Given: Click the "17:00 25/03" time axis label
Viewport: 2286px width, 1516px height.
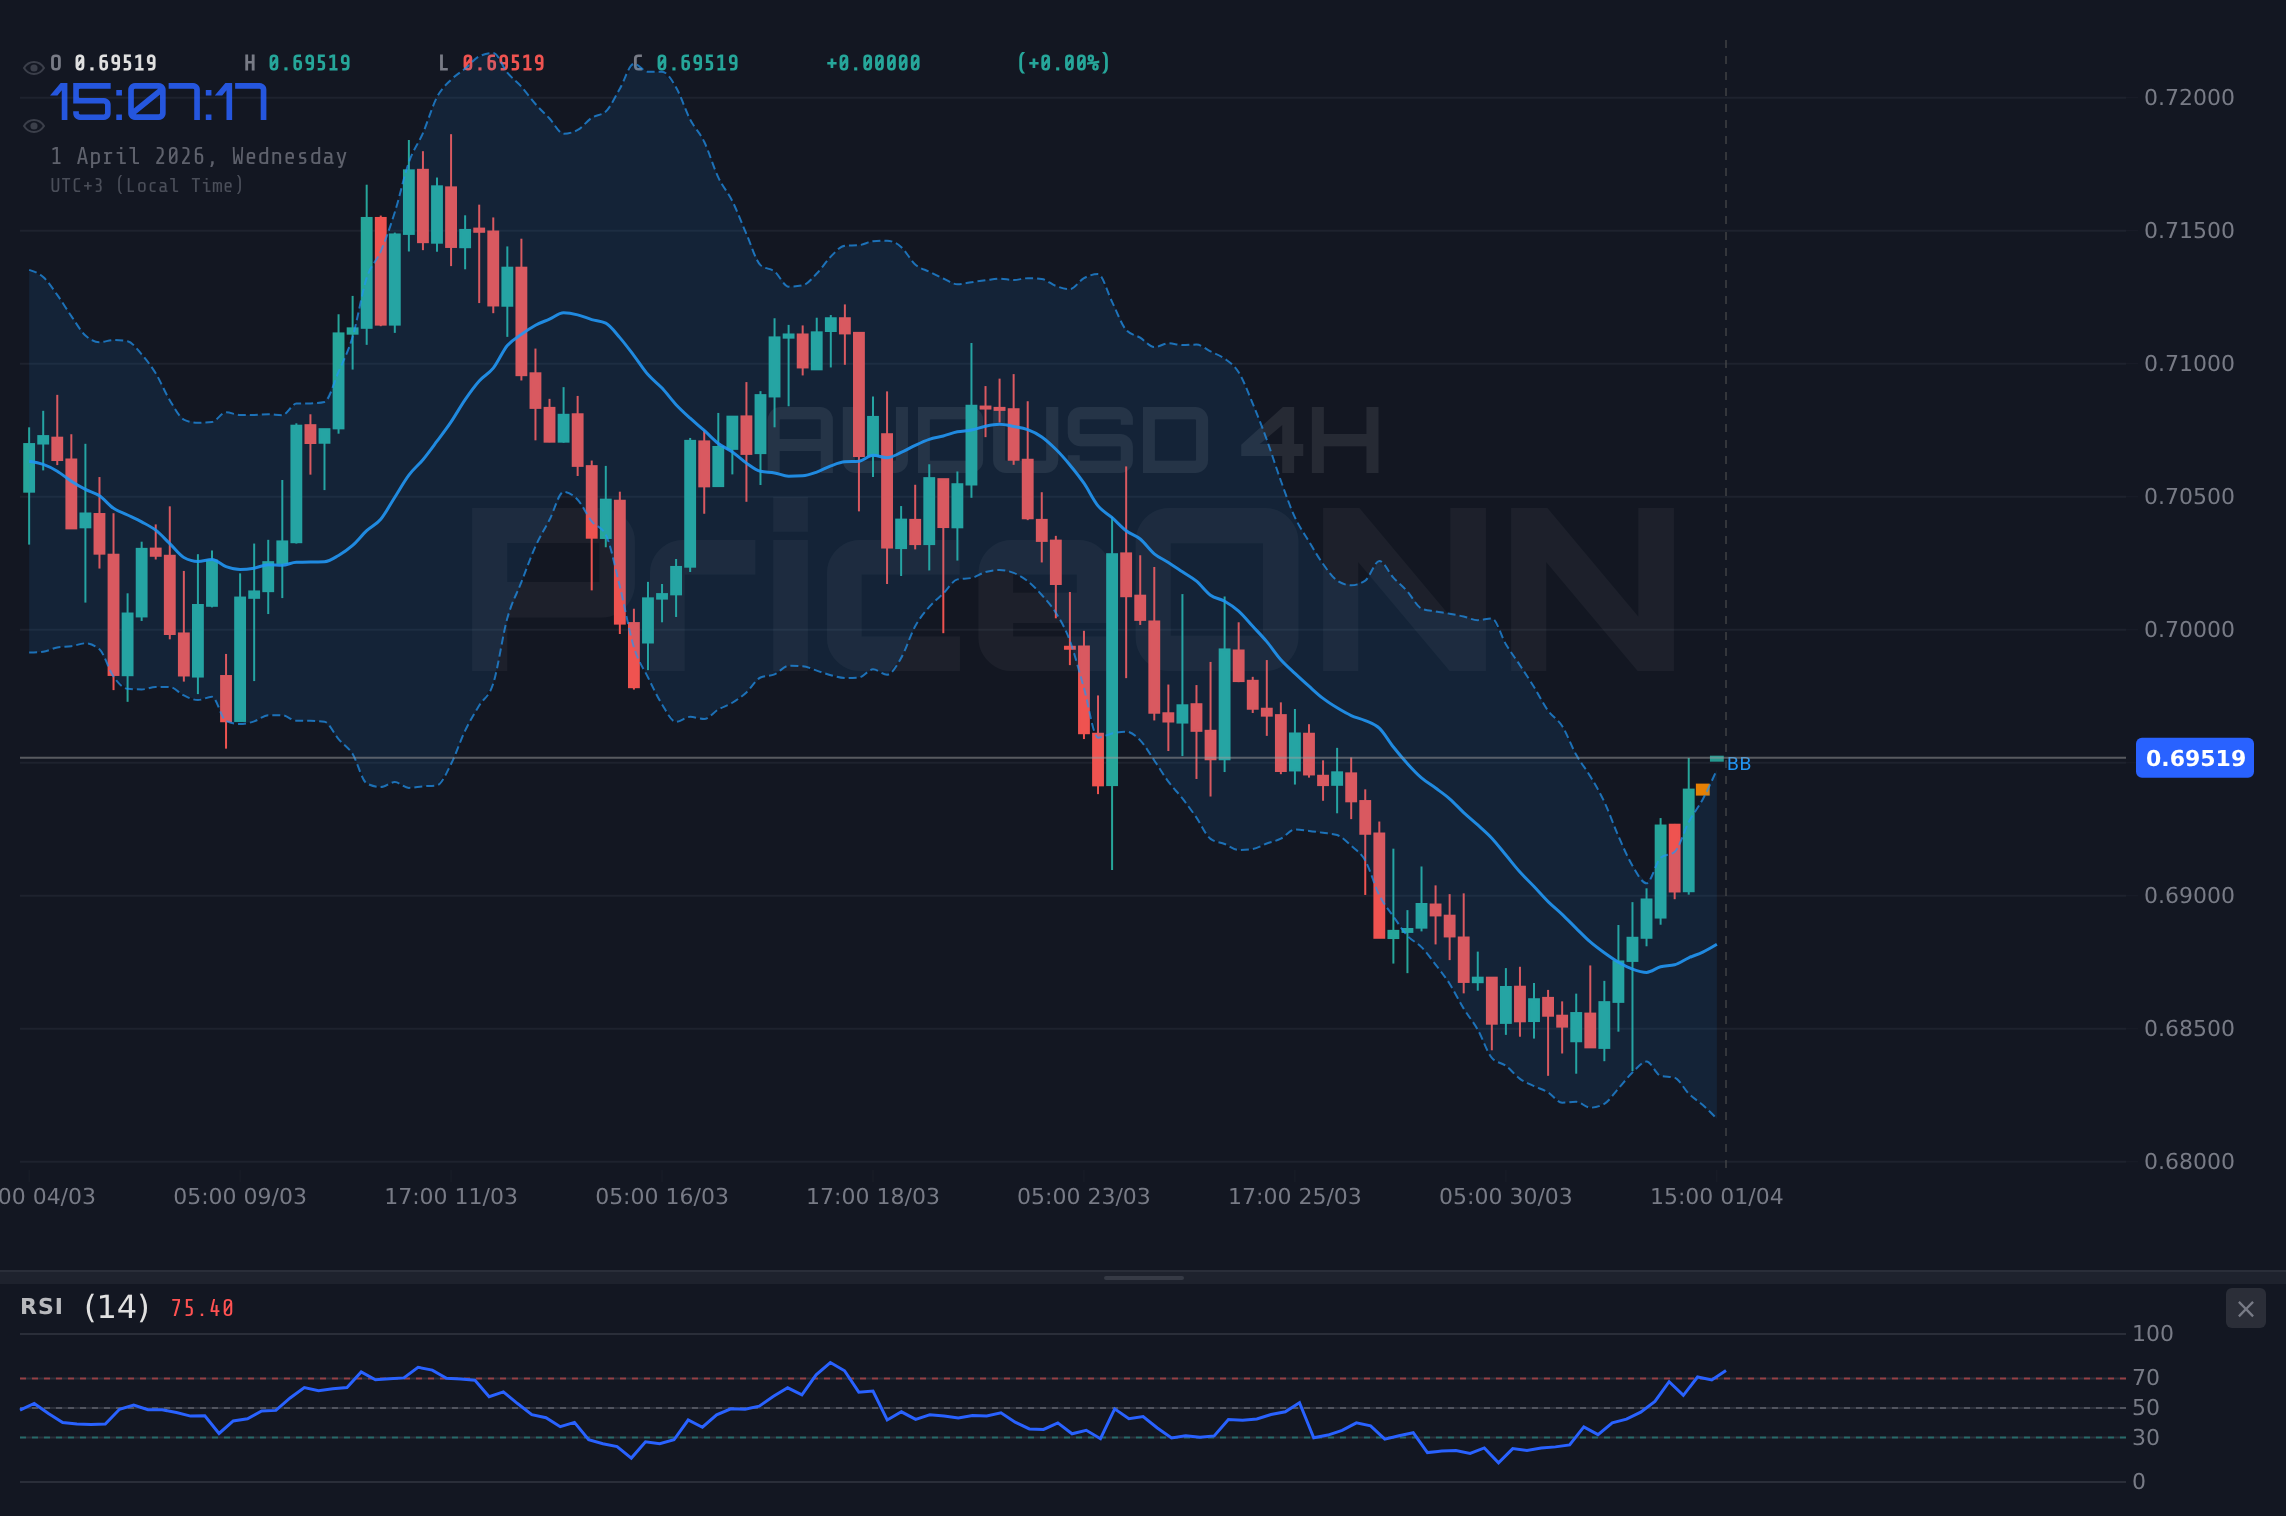Looking at the screenshot, I should [x=1295, y=1197].
